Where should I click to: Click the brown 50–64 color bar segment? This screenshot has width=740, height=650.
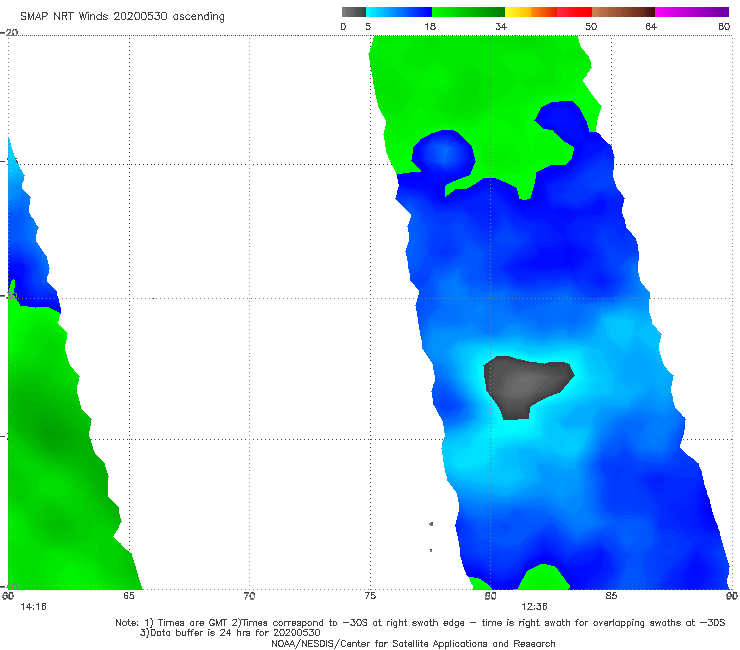[623, 12]
